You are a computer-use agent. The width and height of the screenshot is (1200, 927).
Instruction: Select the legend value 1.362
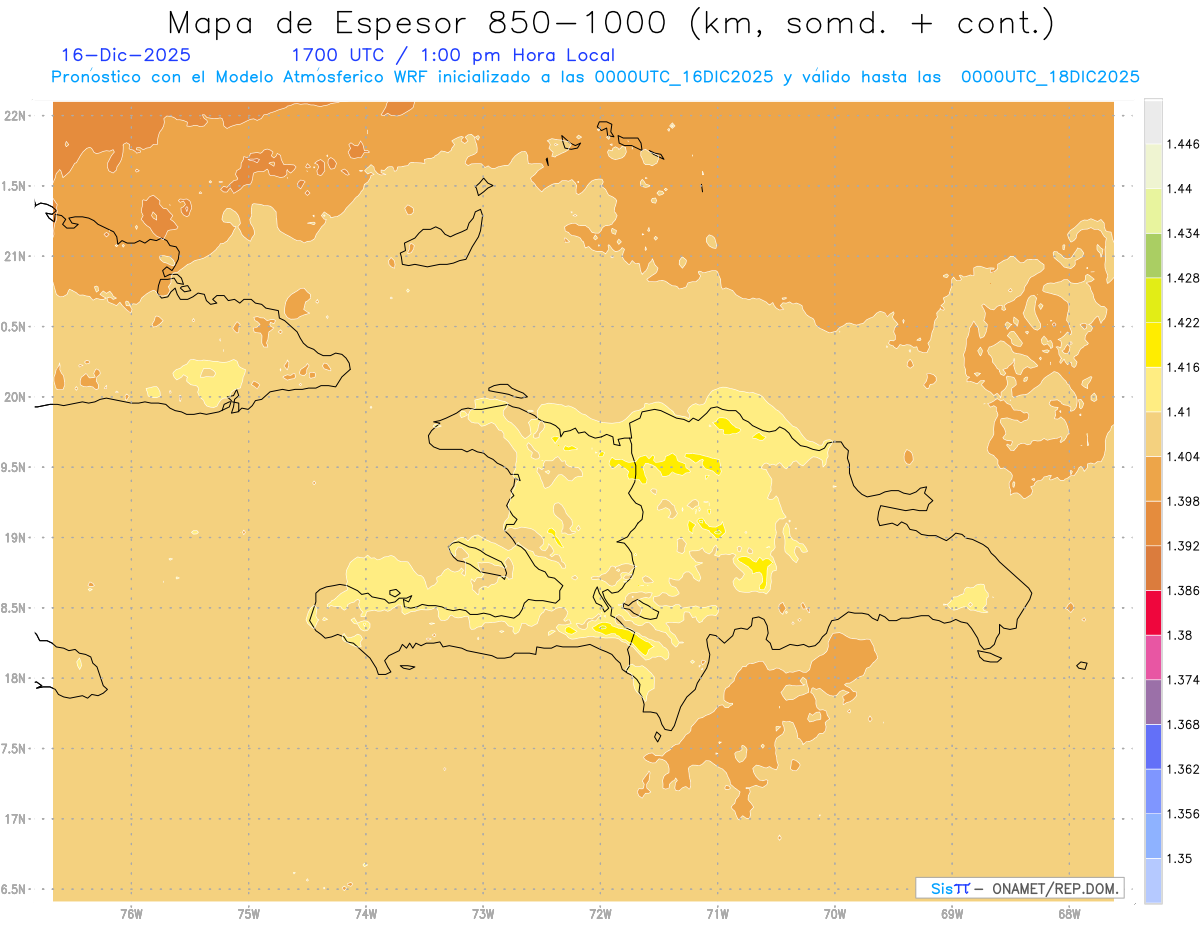click(1182, 769)
